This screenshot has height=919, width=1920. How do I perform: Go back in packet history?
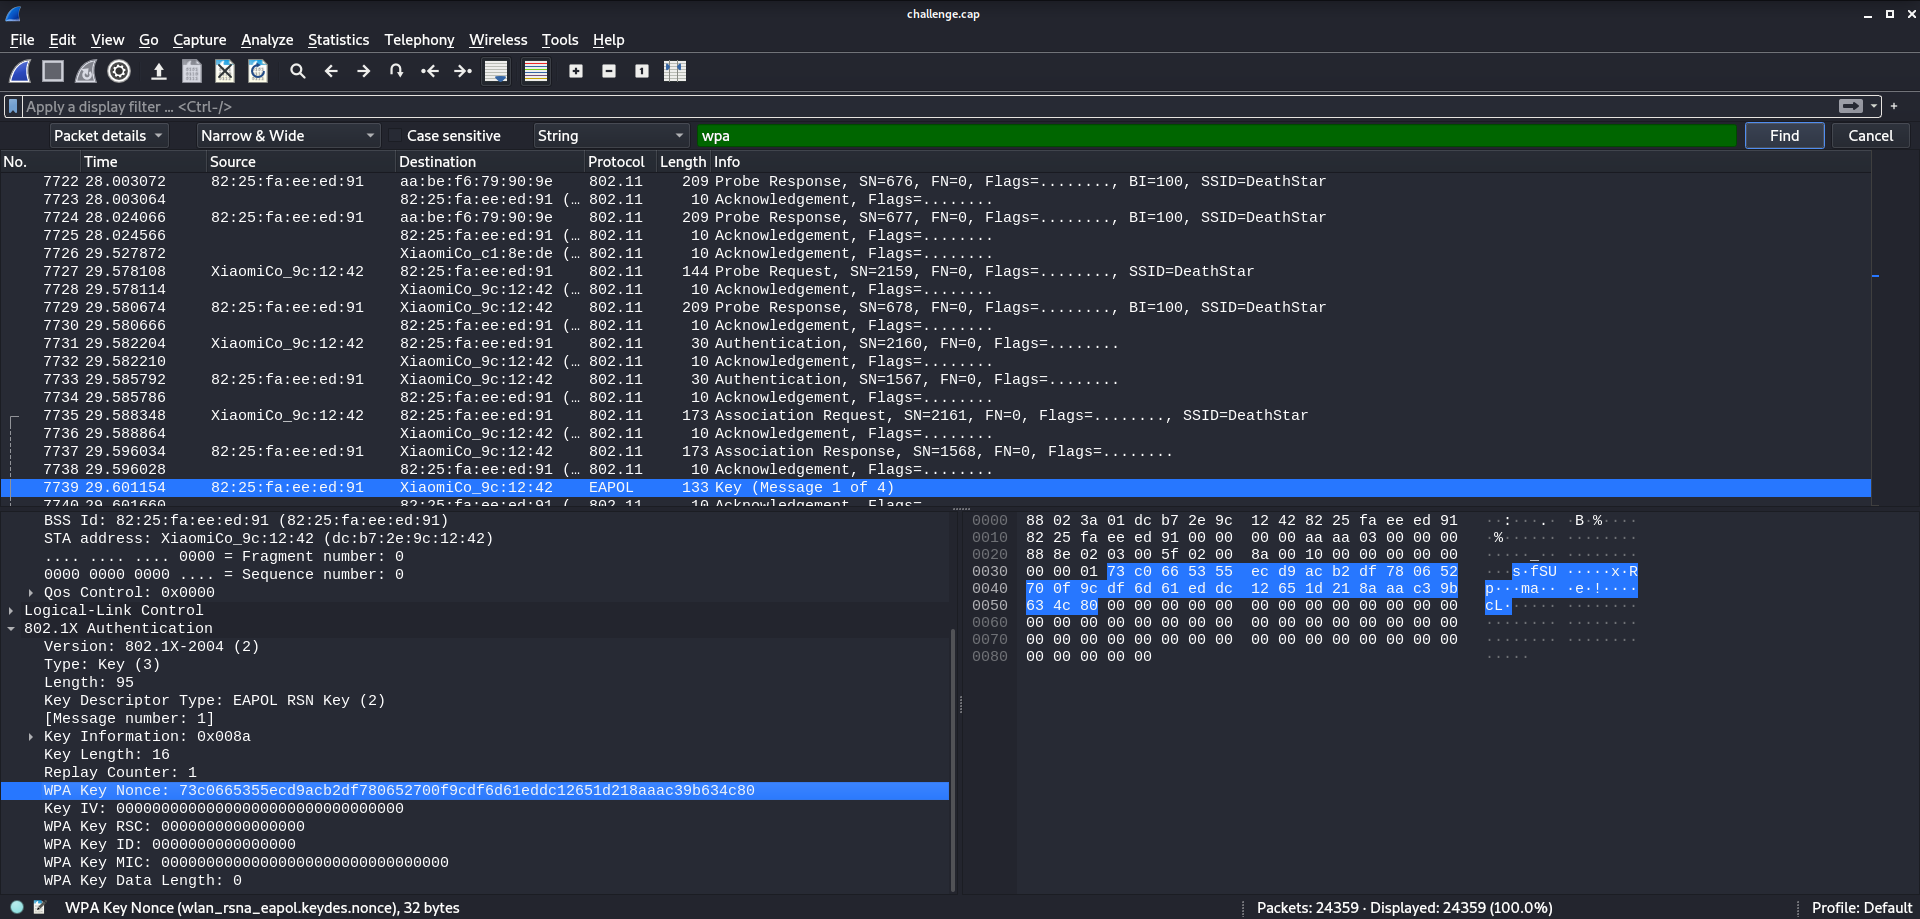click(331, 71)
